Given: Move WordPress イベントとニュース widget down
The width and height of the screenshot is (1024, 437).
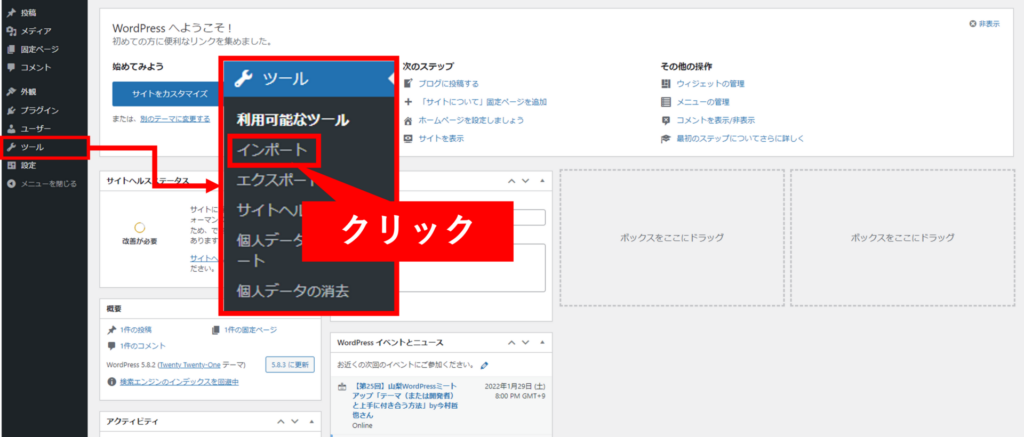Looking at the screenshot, I should click(x=525, y=343).
